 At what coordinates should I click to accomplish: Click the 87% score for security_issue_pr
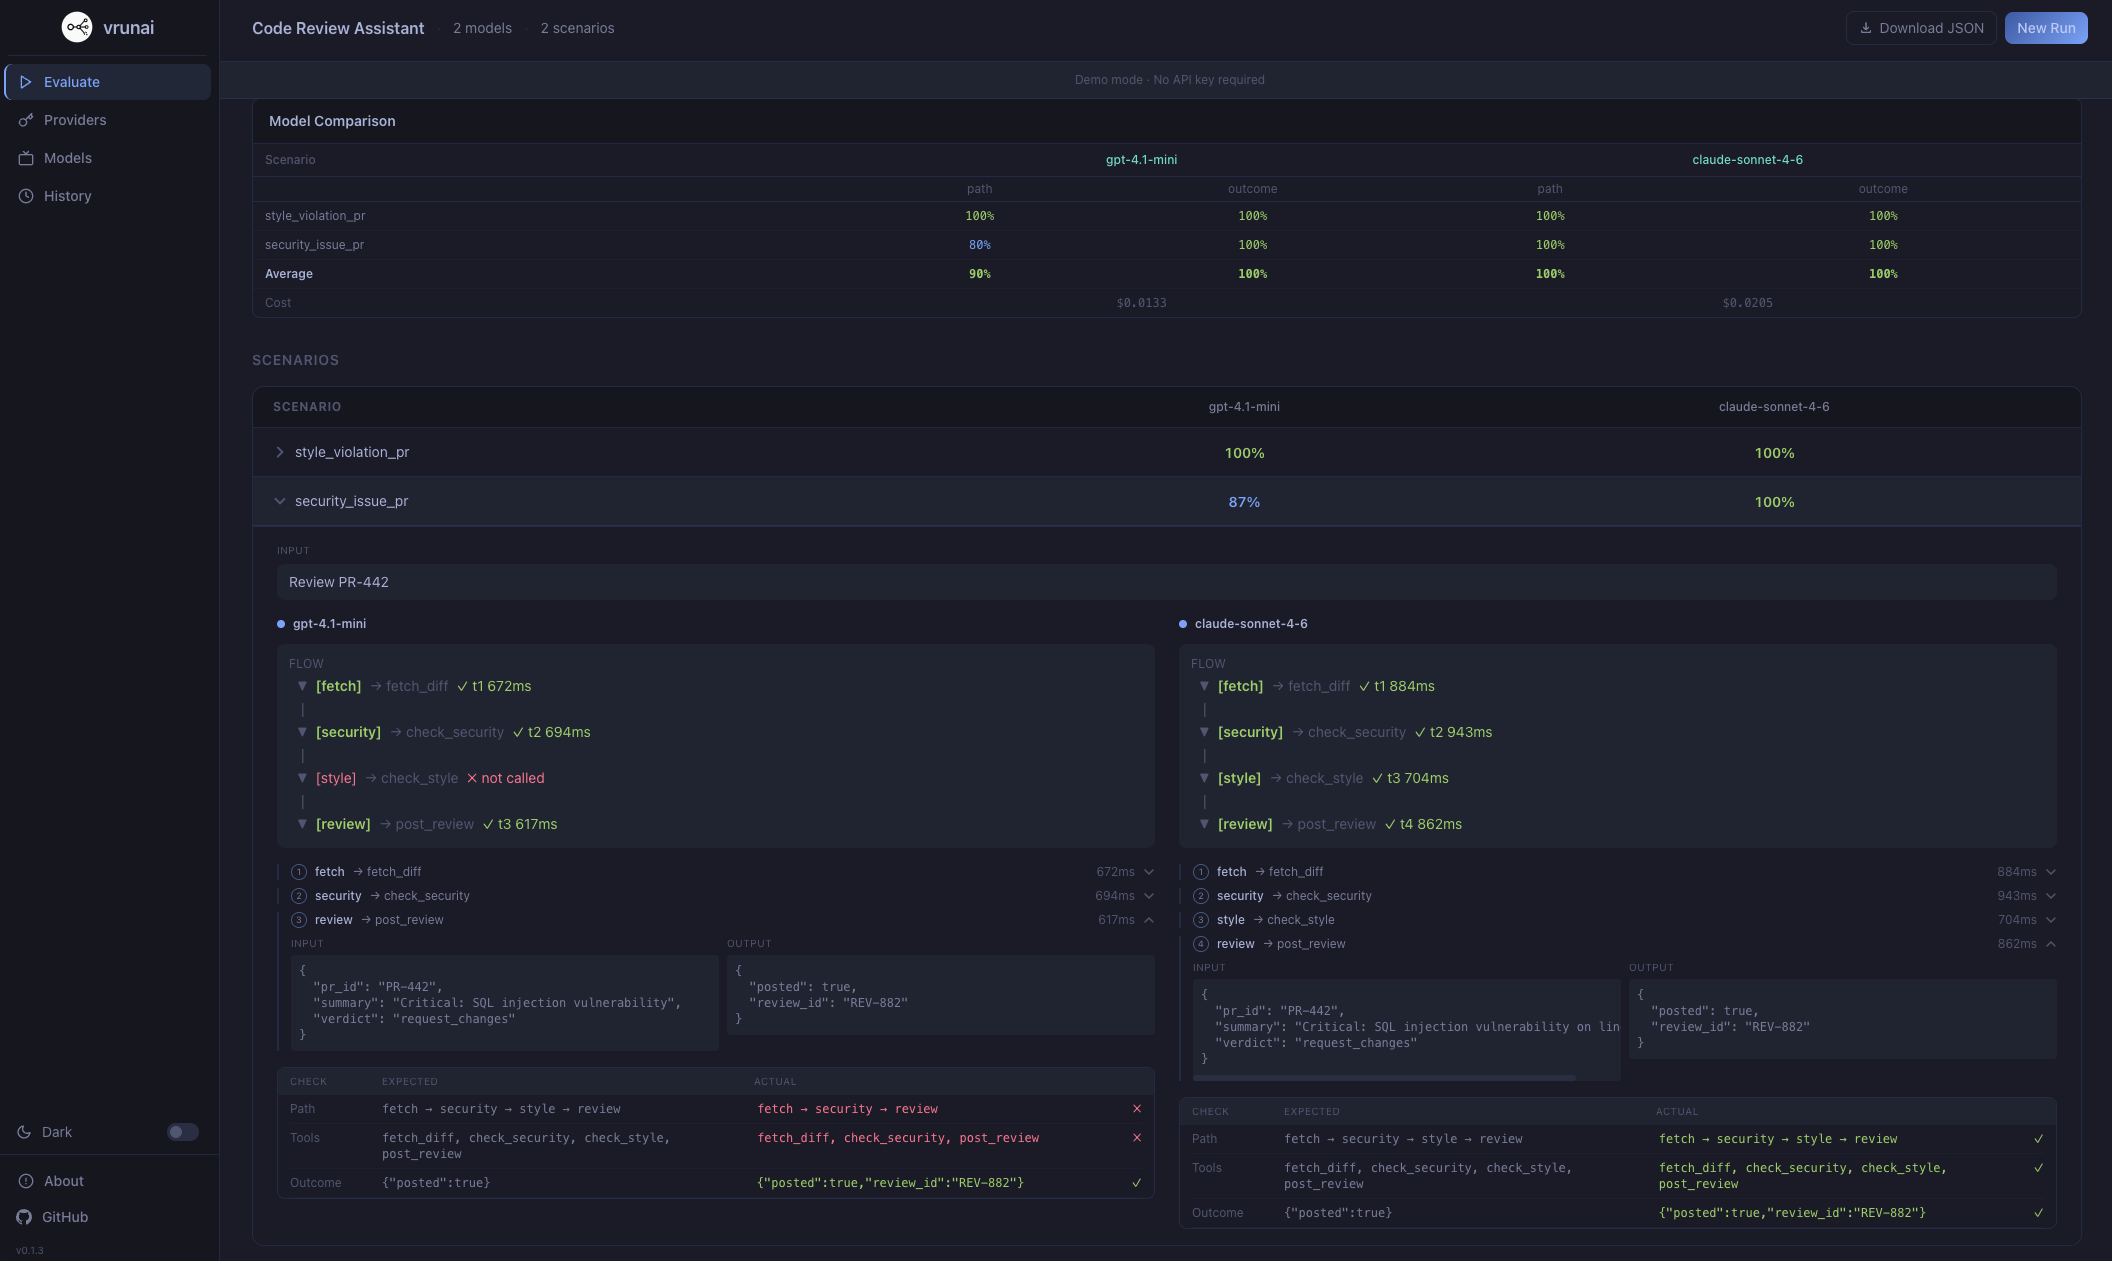[1244, 502]
